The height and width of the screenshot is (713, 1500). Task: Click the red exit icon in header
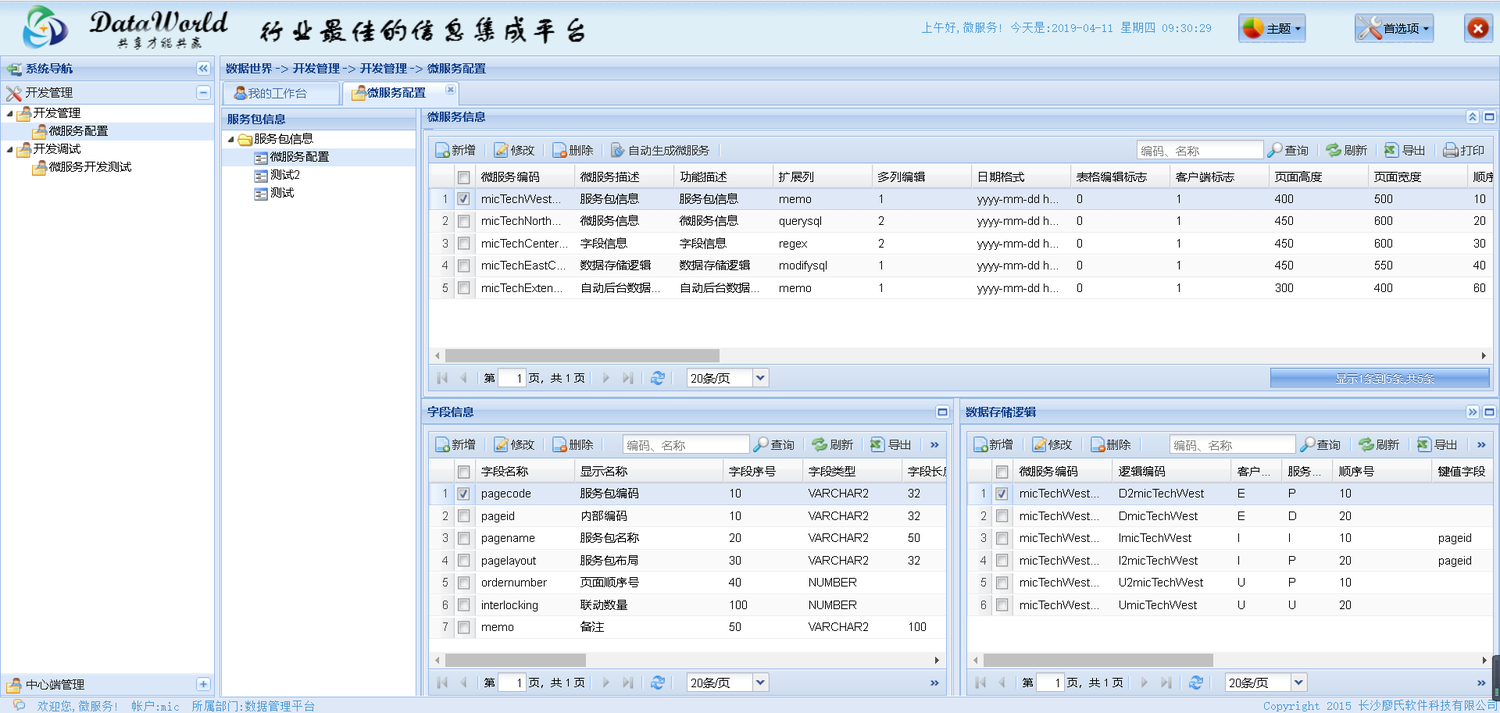pyautogui.click(x=1478, y=28)
